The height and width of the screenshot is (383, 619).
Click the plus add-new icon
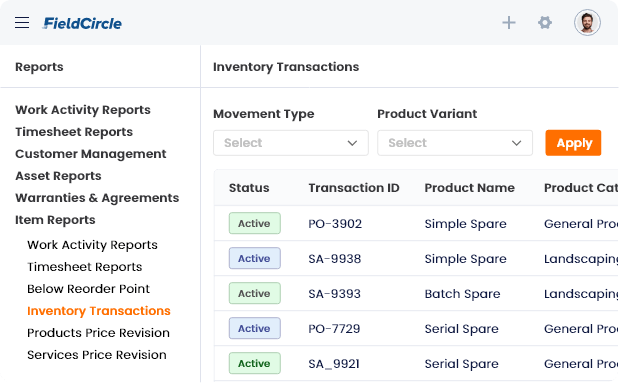point(509,23)
